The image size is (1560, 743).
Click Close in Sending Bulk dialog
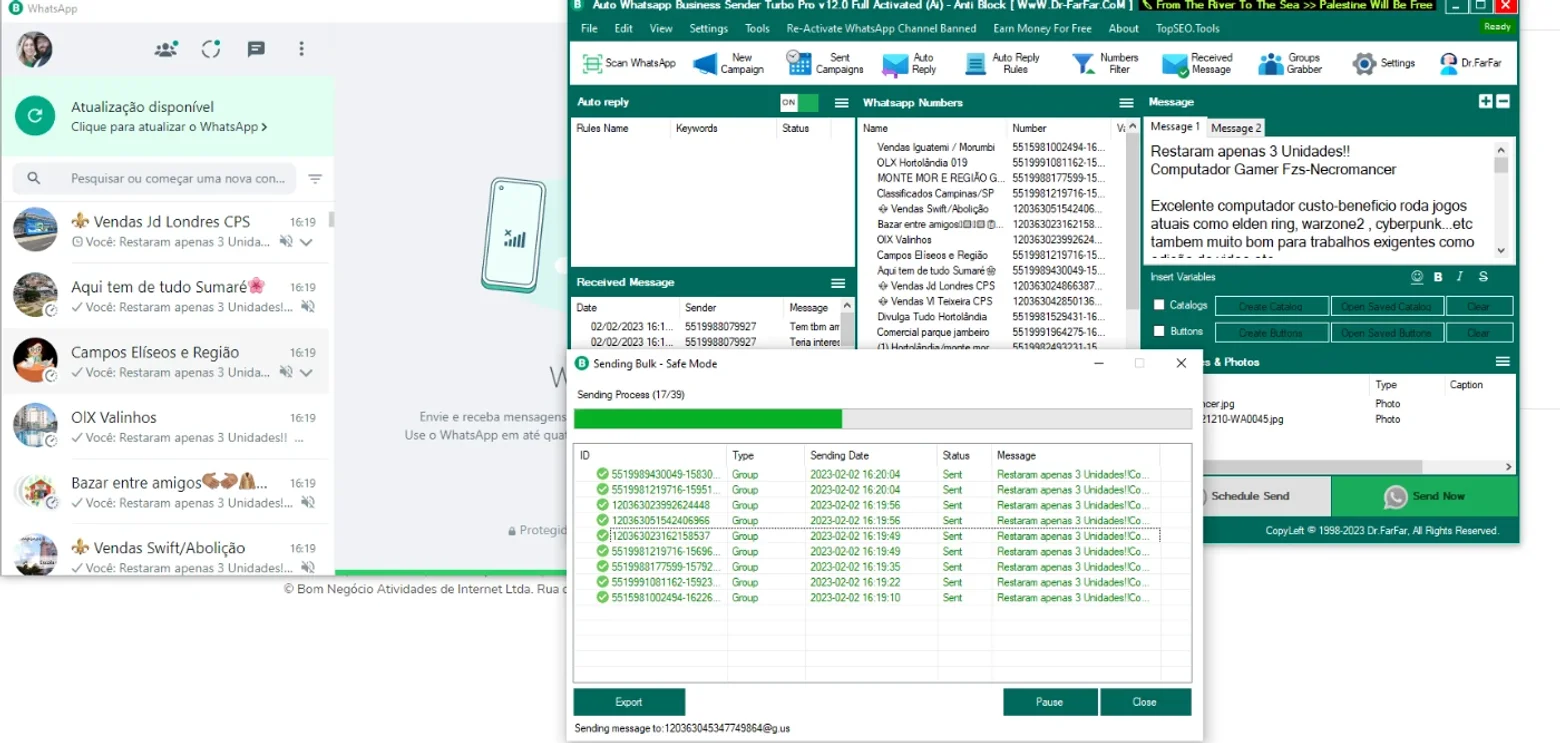1145,702
